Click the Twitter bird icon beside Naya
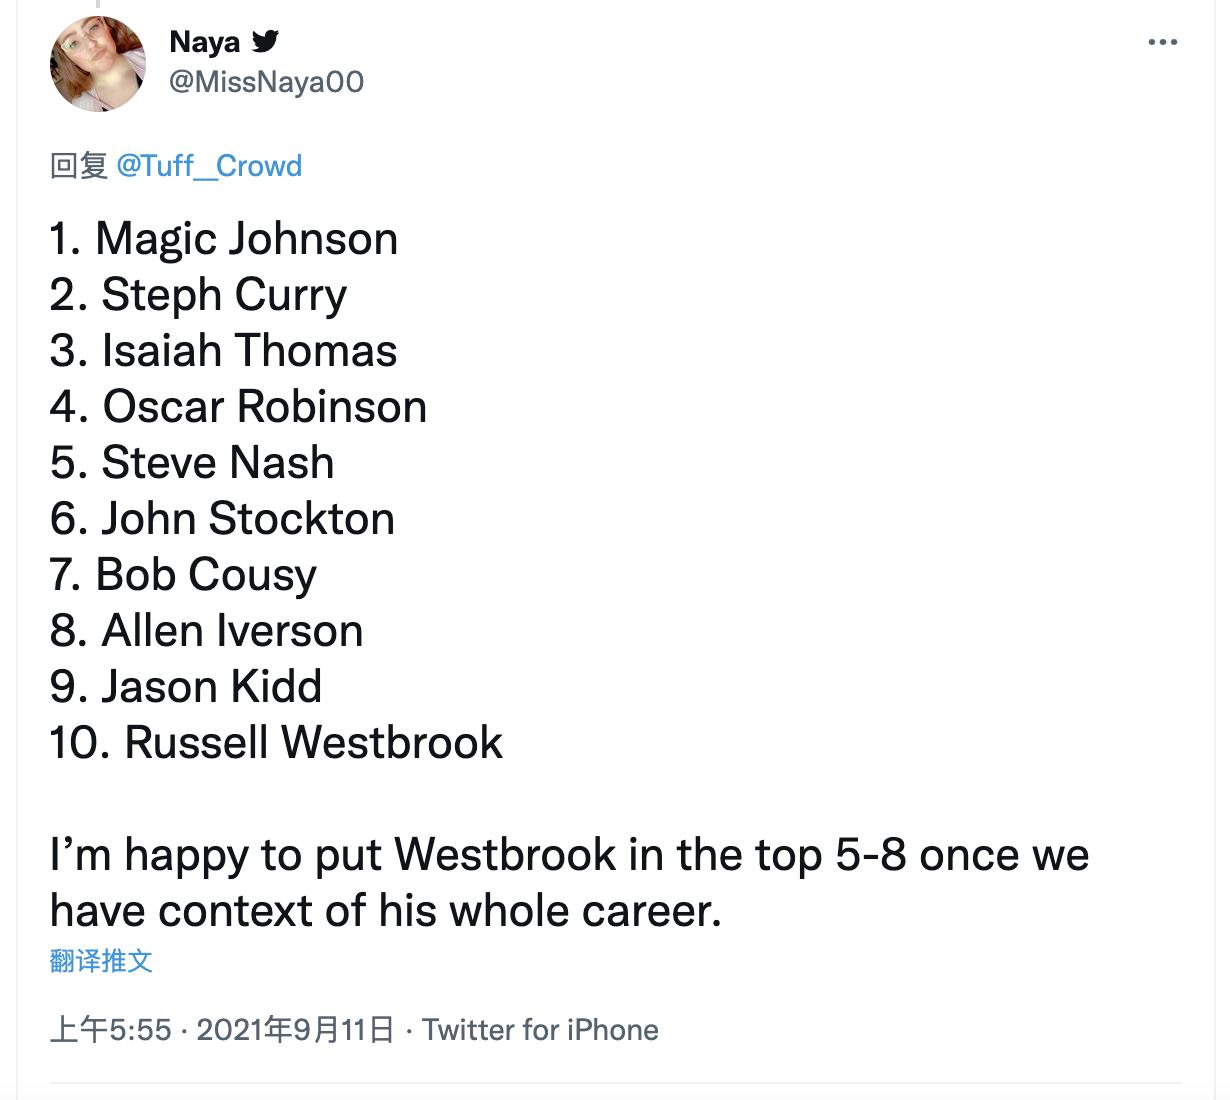 (x=265, y=41)
